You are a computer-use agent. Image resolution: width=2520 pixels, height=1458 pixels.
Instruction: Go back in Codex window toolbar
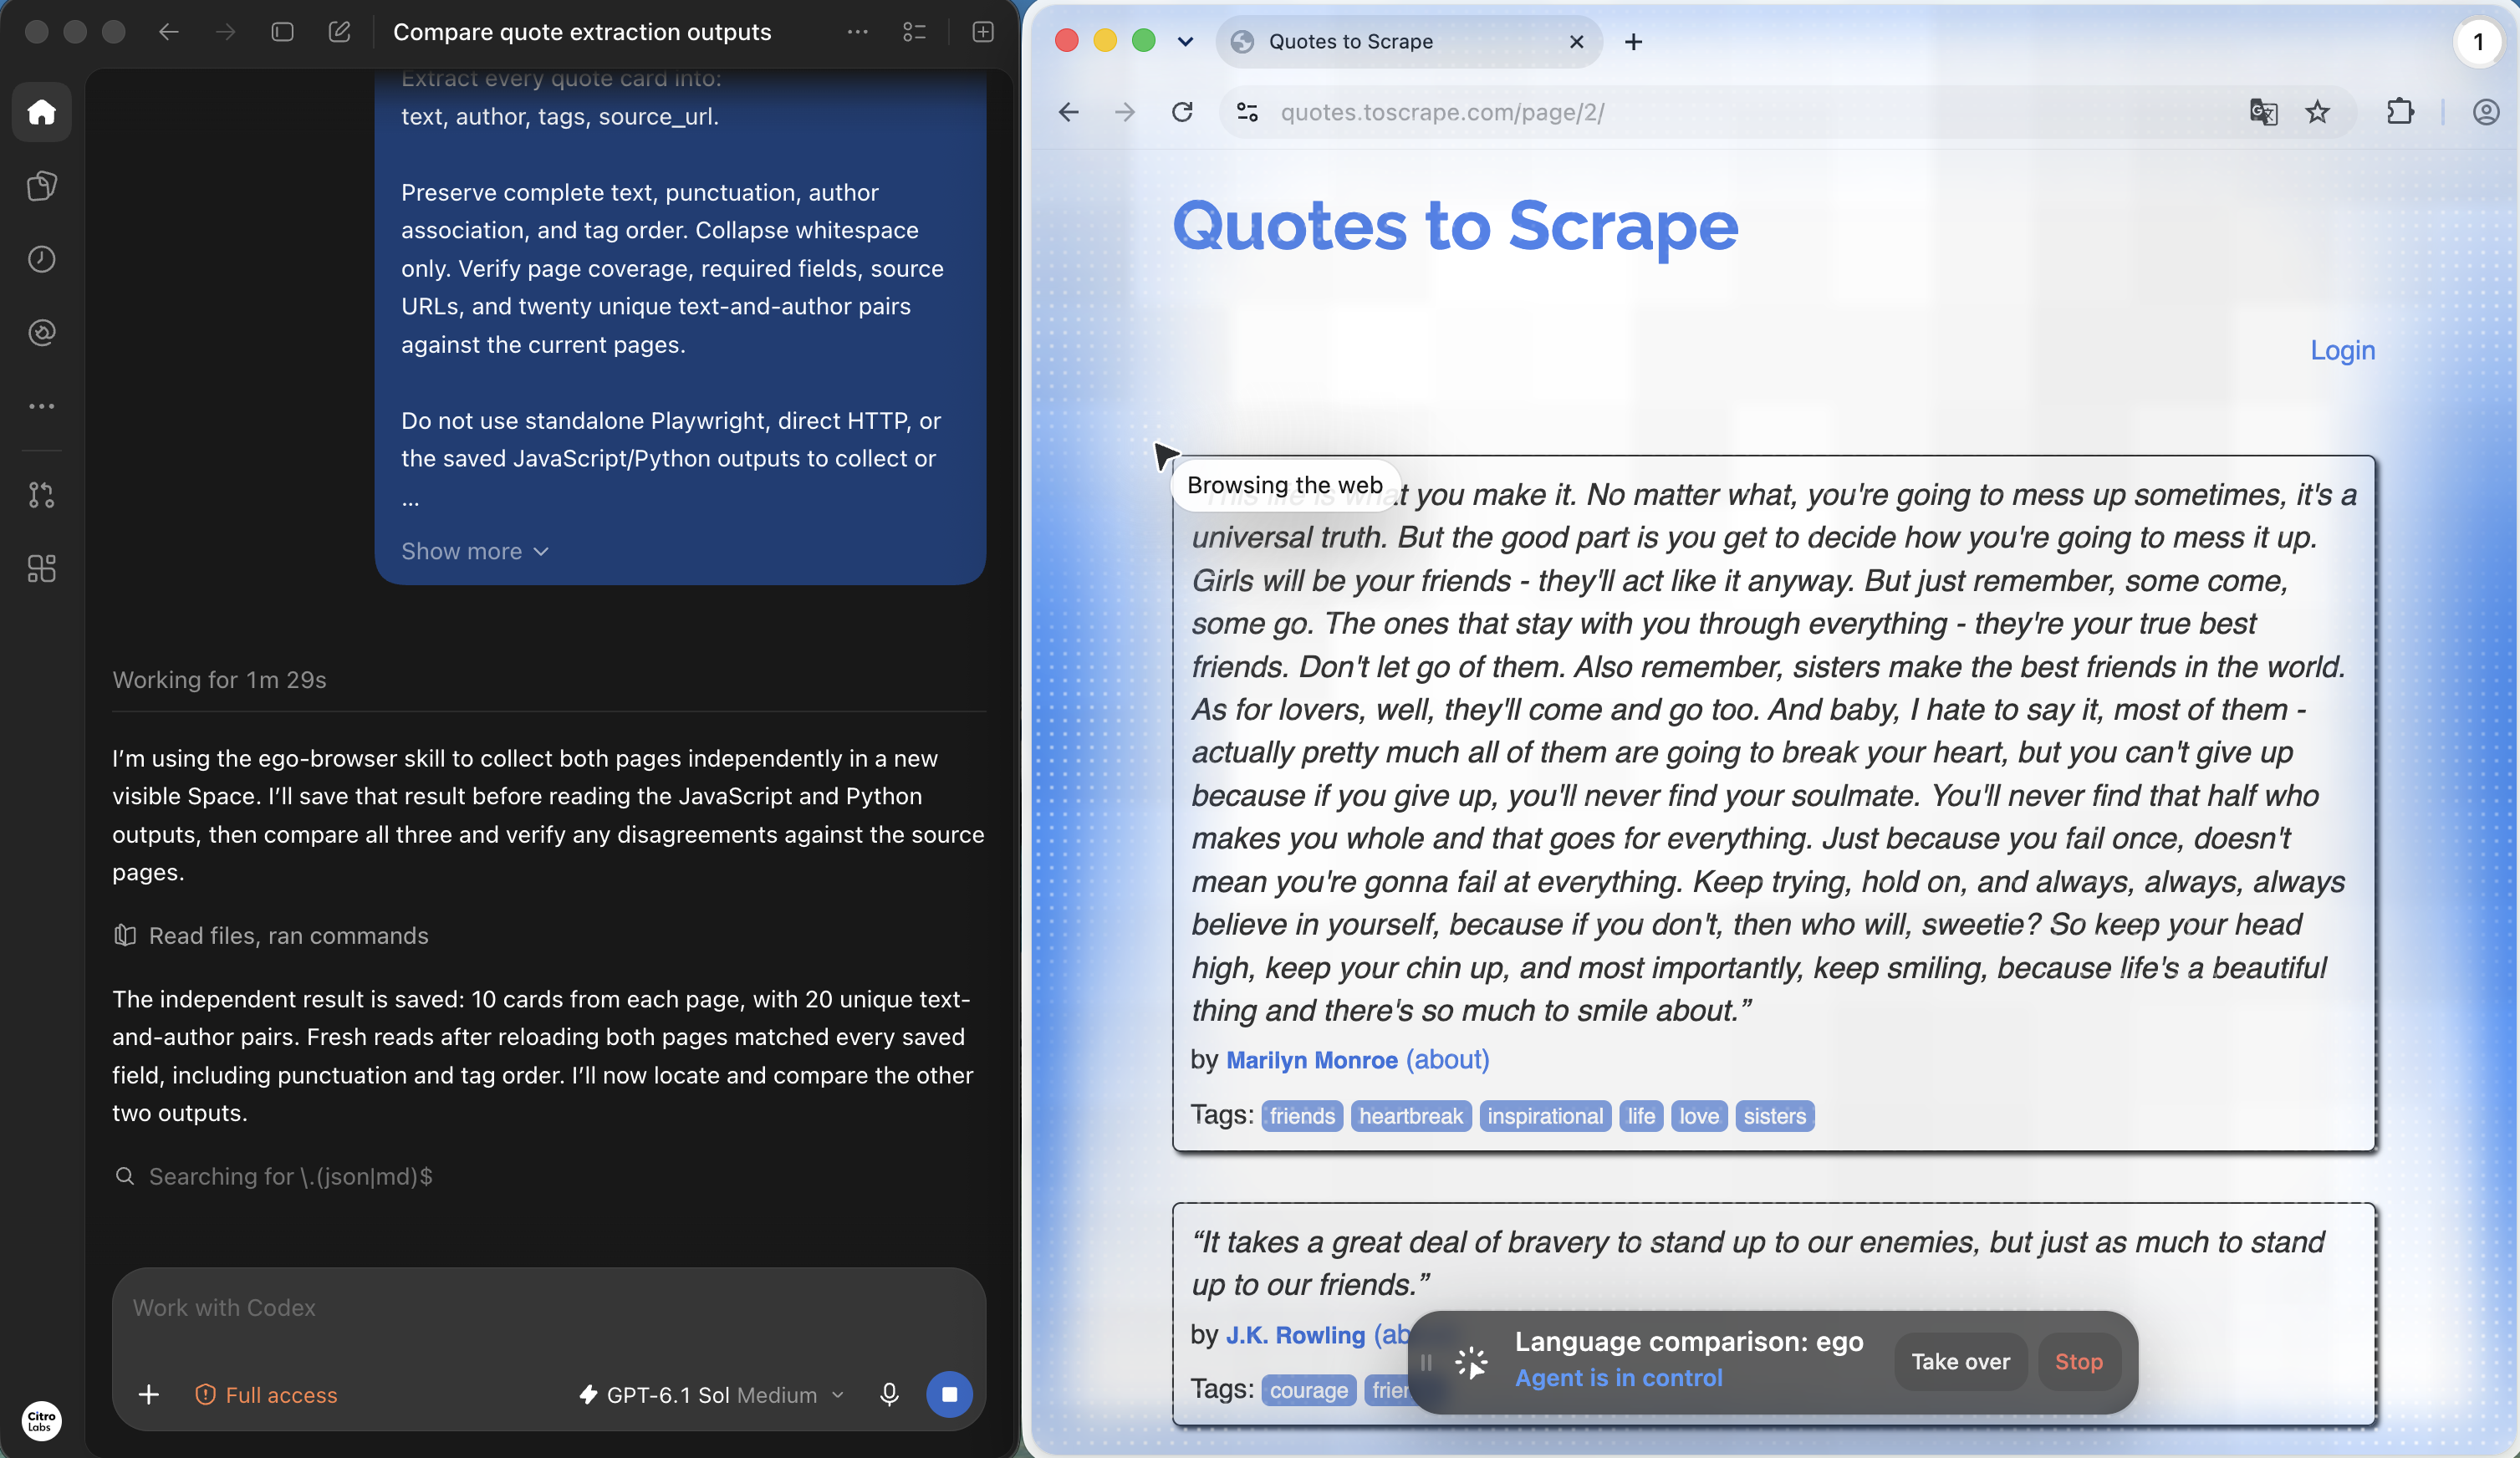(168, 32)
